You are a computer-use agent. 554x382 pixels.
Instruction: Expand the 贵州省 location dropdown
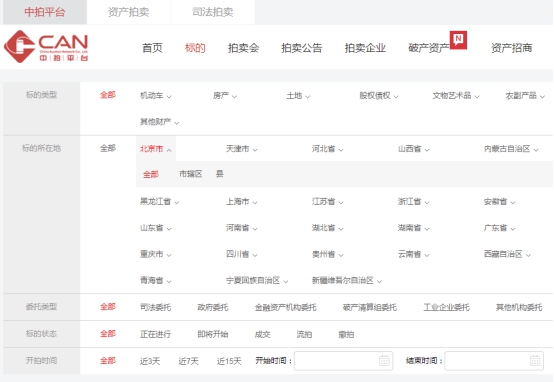coord(328,254)
